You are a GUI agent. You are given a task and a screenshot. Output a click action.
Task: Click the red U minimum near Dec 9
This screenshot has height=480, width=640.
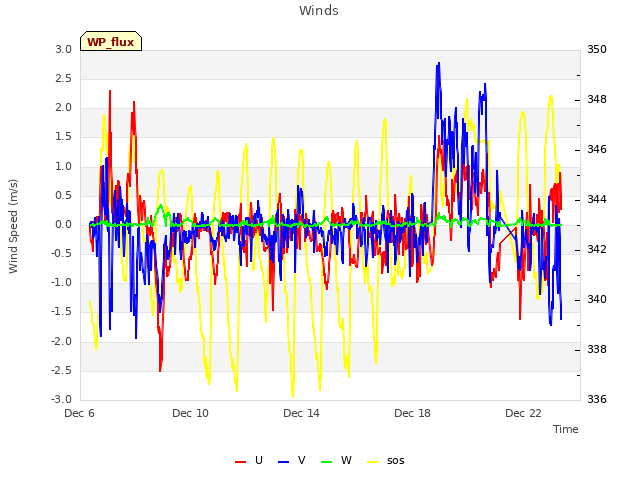(160, 371)
